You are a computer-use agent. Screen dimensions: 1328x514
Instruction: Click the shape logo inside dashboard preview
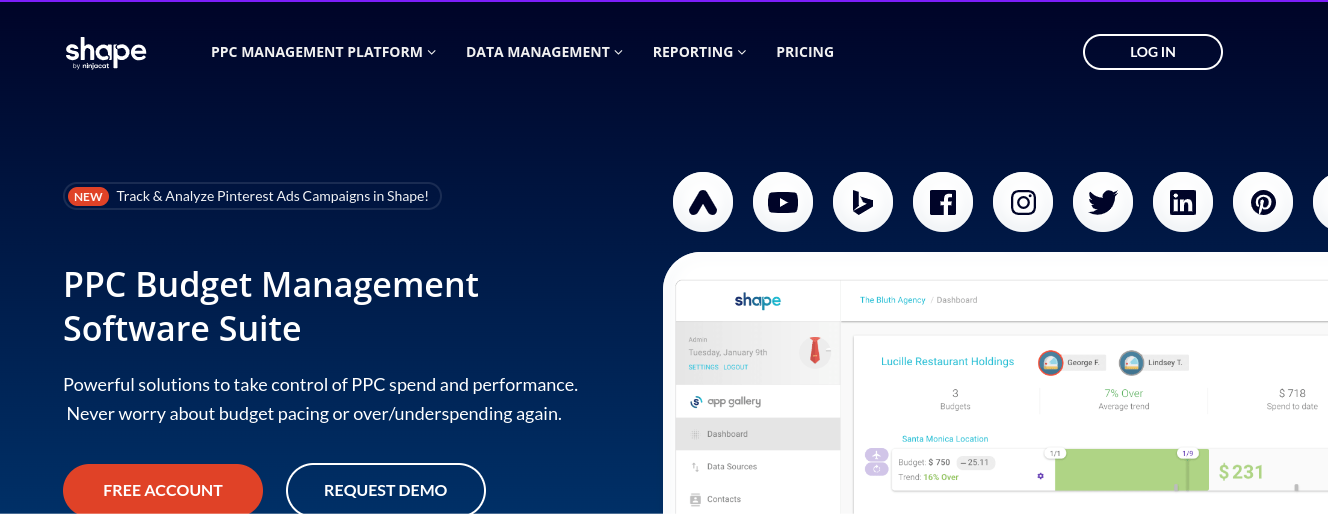coord(757,300)
